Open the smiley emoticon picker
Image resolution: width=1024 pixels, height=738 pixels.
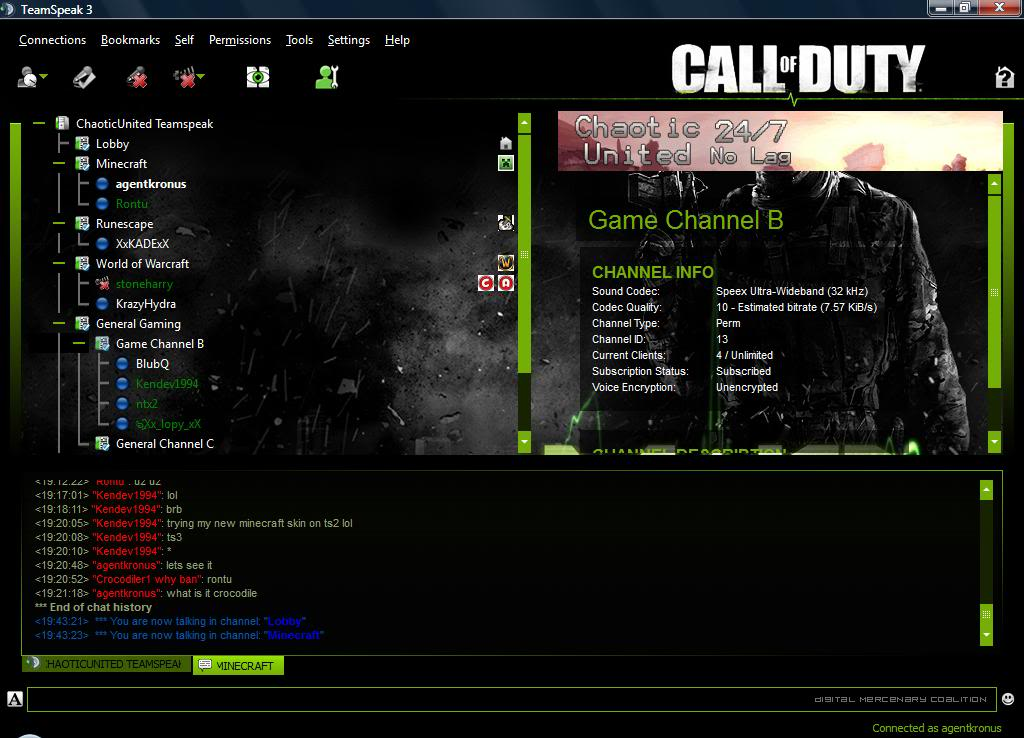click(1008, 699)
